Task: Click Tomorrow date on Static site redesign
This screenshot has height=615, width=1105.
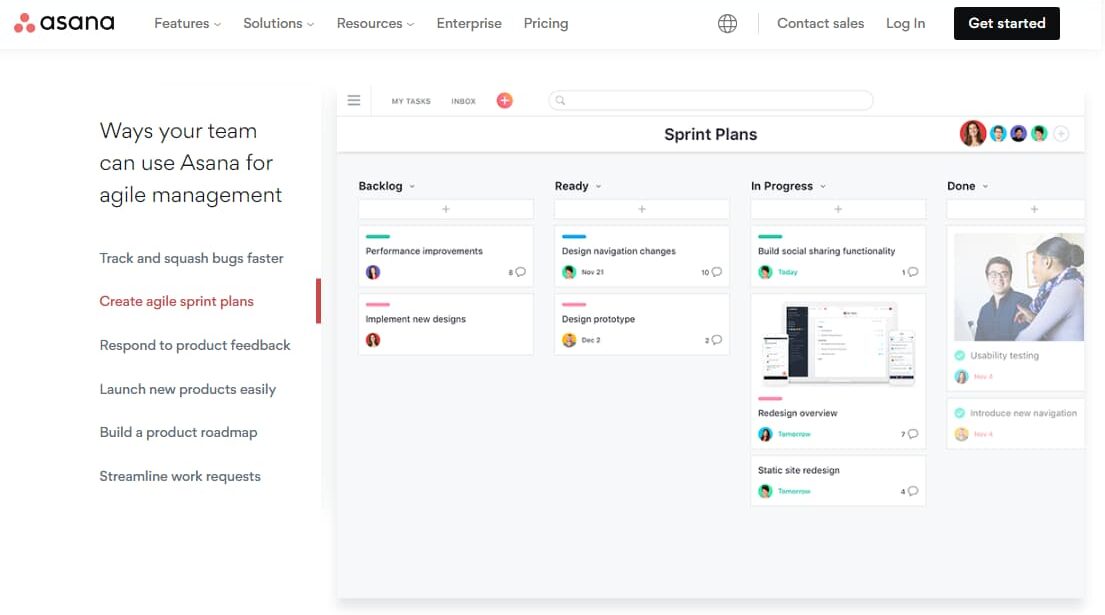Action: coord(794,491)
